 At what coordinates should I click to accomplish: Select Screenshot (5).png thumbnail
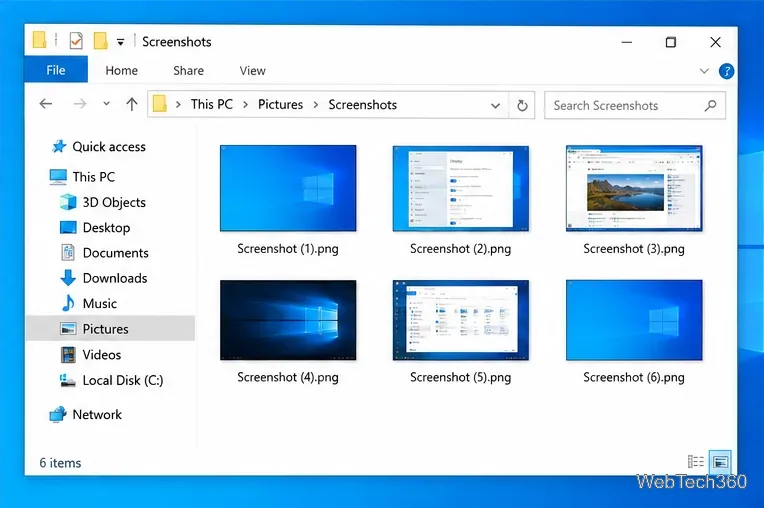click(460, 320)
